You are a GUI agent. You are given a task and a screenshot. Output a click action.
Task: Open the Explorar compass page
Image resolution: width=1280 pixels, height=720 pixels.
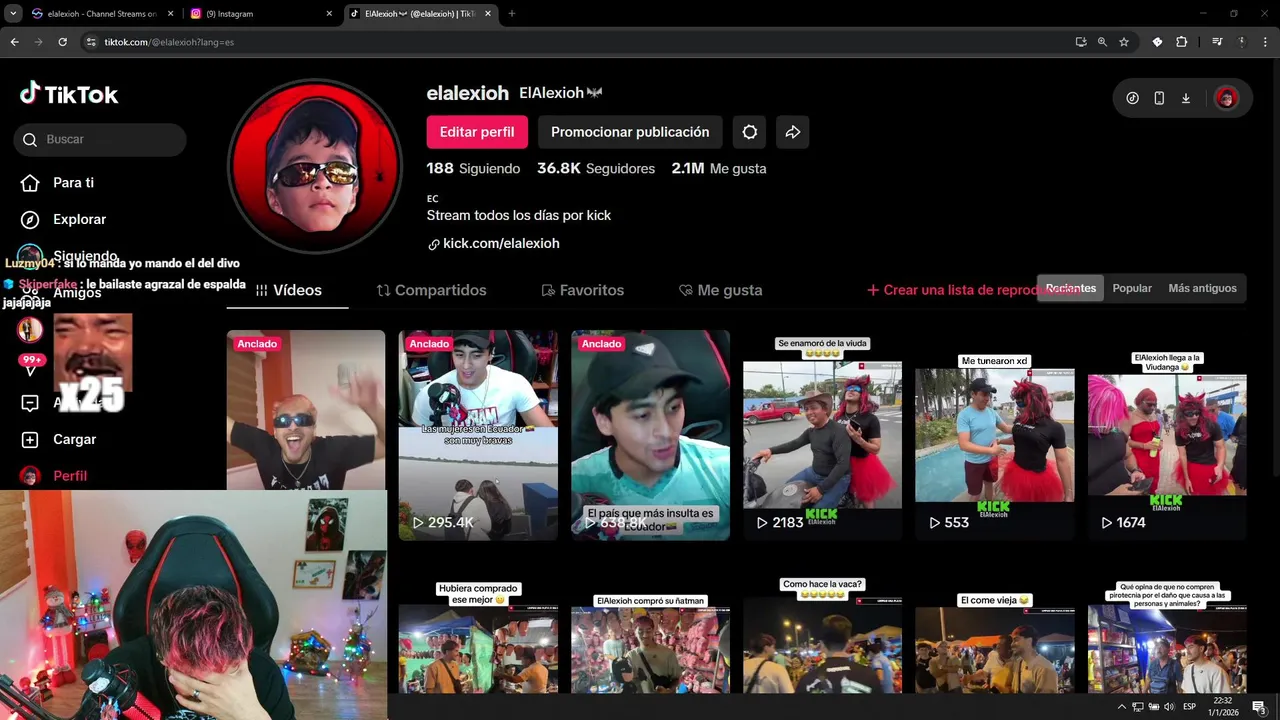point(64,219)
